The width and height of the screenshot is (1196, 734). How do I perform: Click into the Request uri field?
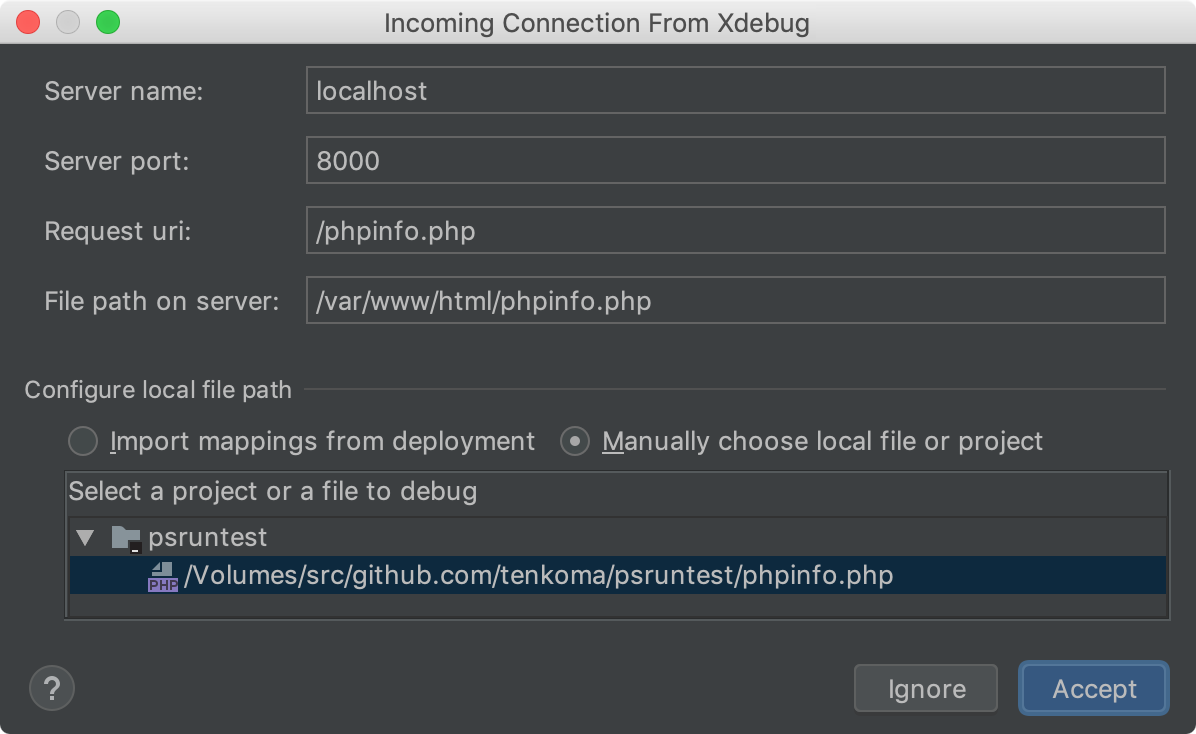(x=735, y=231)
